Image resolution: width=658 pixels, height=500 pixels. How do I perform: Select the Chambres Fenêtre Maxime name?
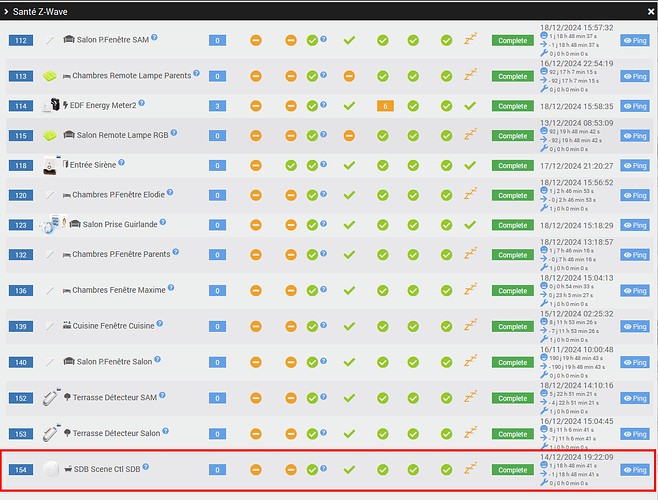tap(119, 291)
